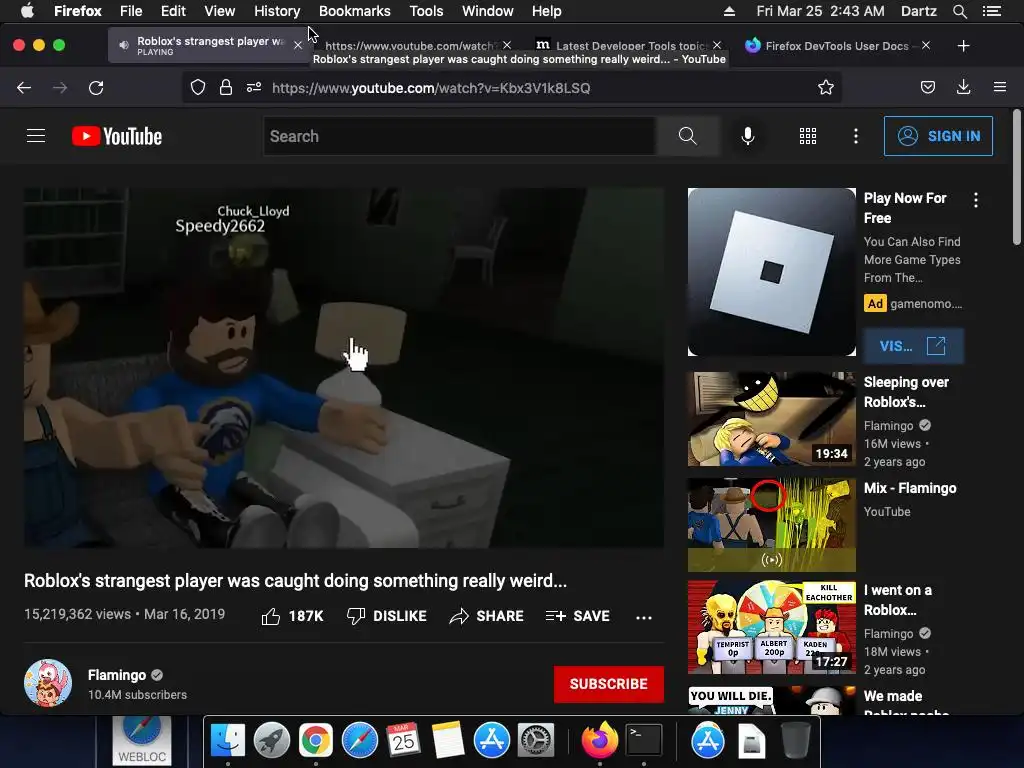
Task: Start voice search with microphone icon
Action: [748, 136]
